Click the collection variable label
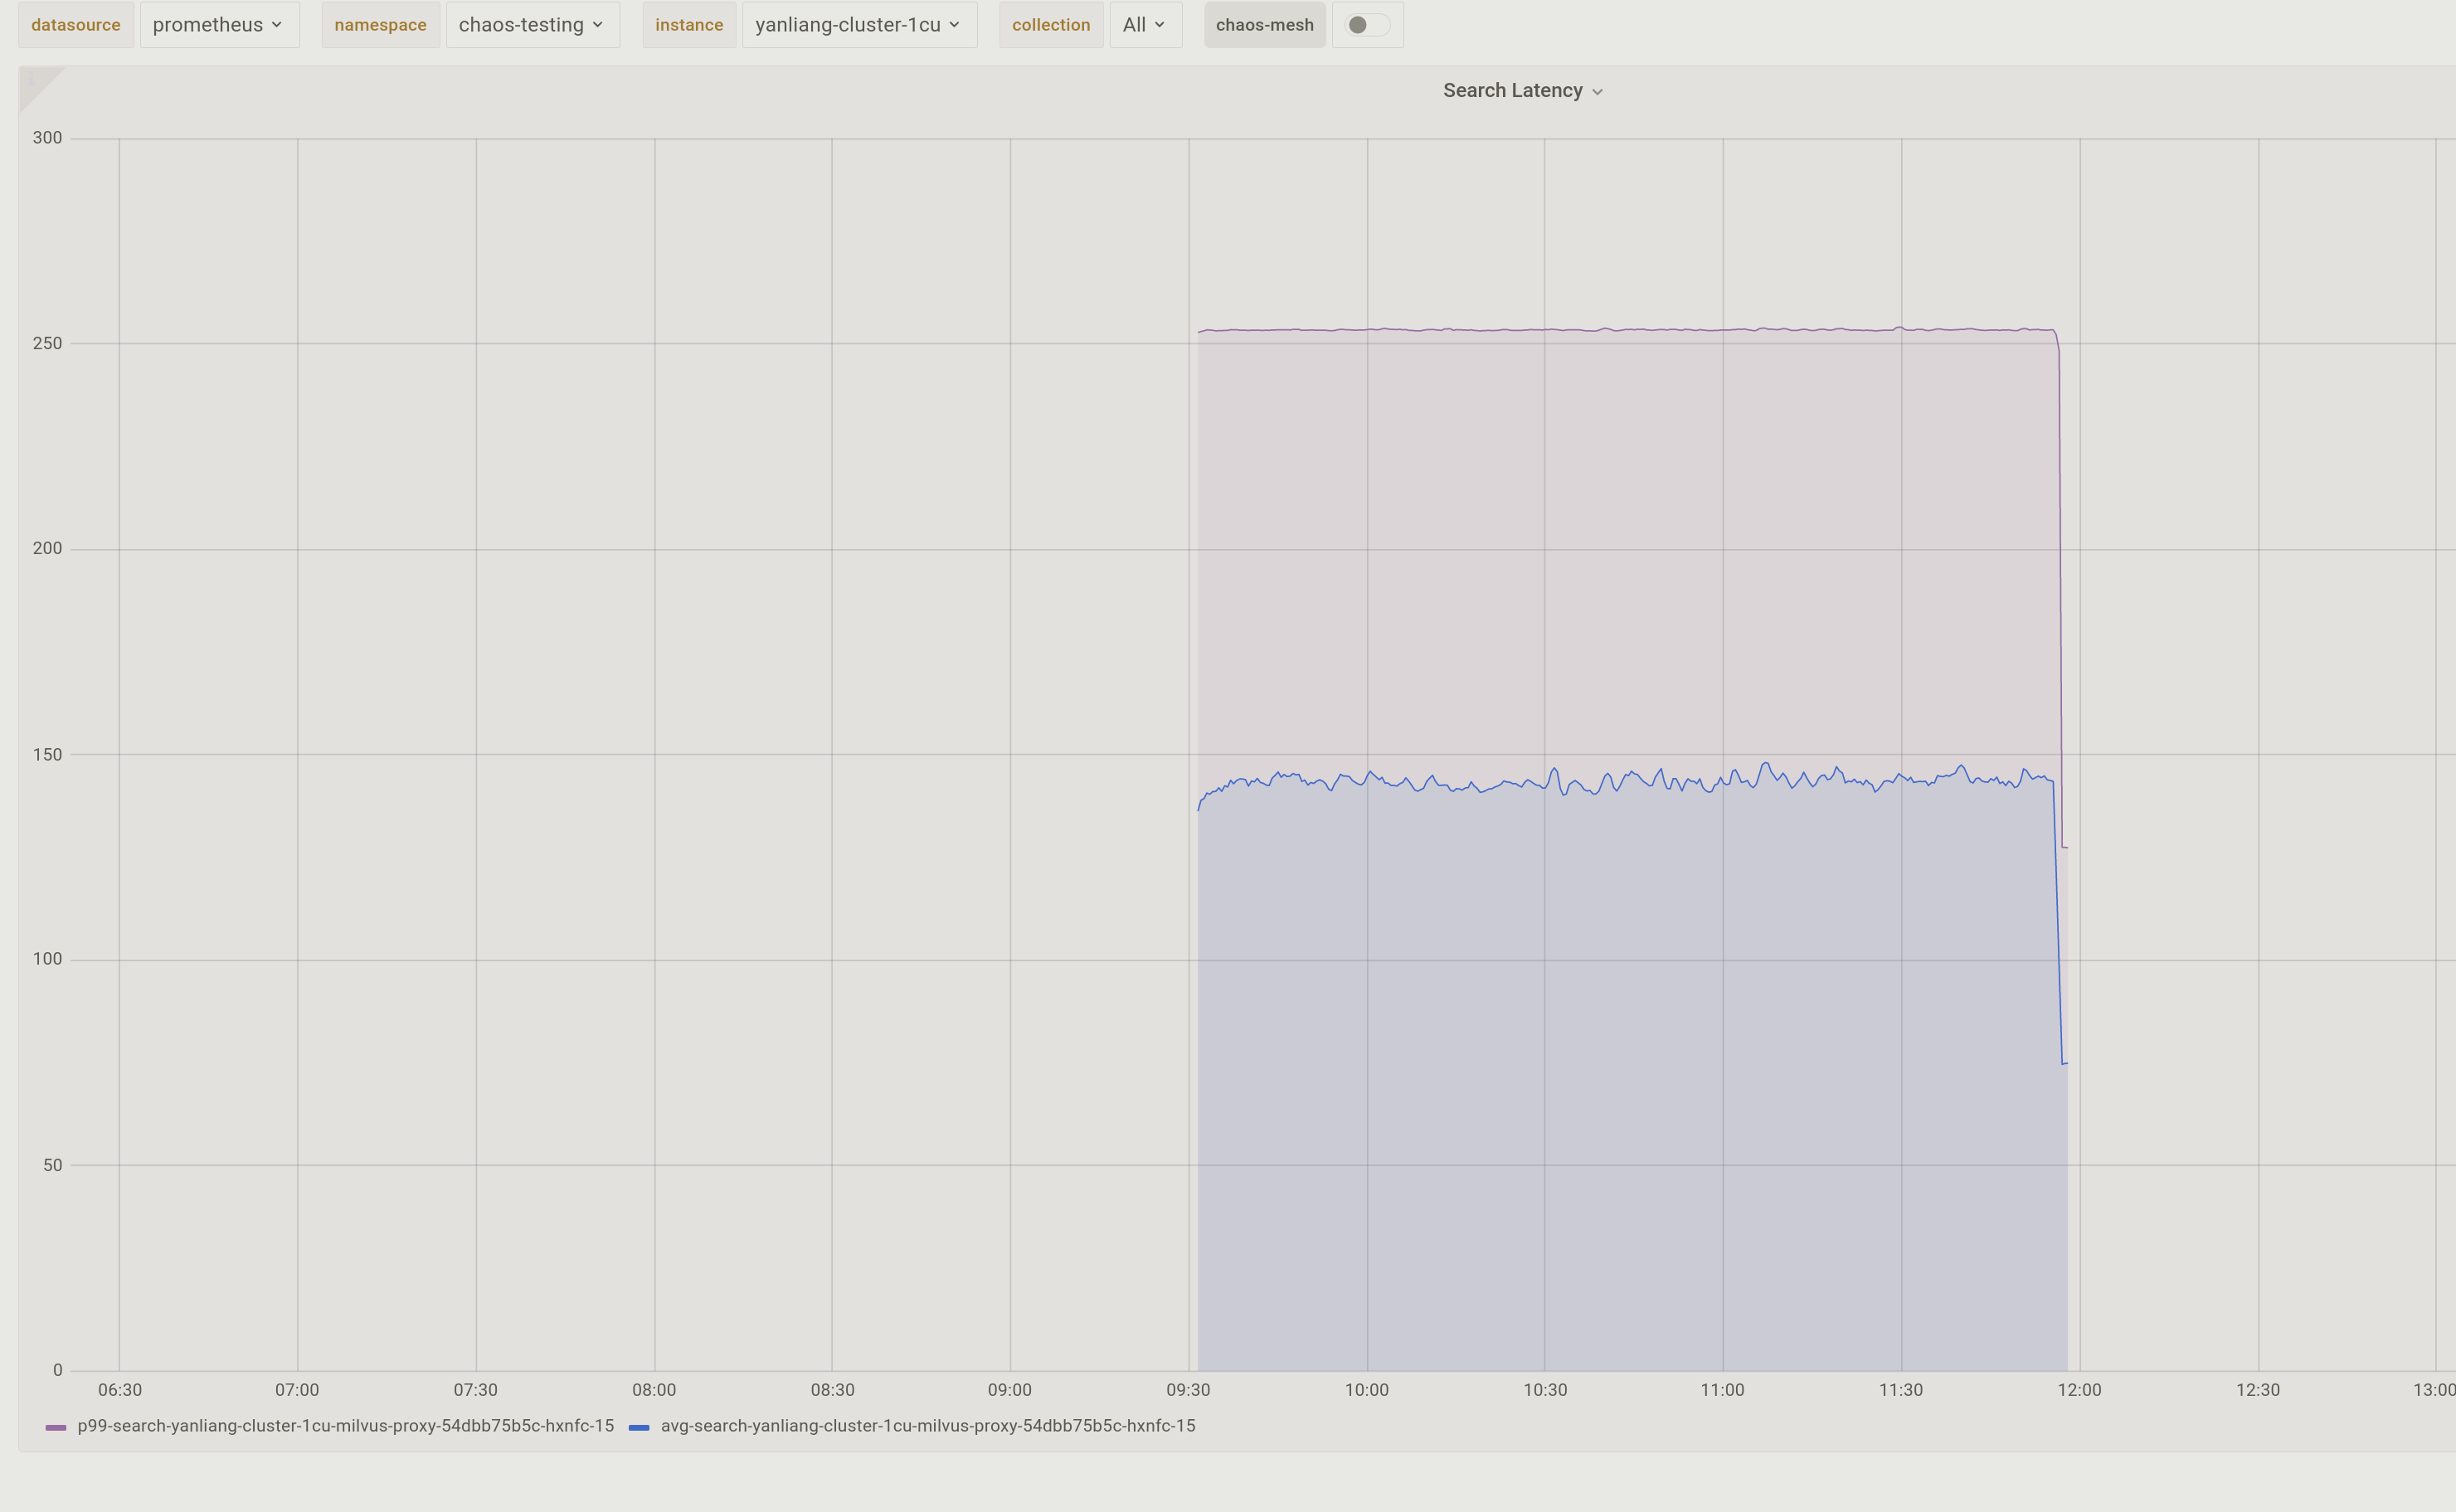This screenshot has height=1512, width=2456. coord(1051,24)
